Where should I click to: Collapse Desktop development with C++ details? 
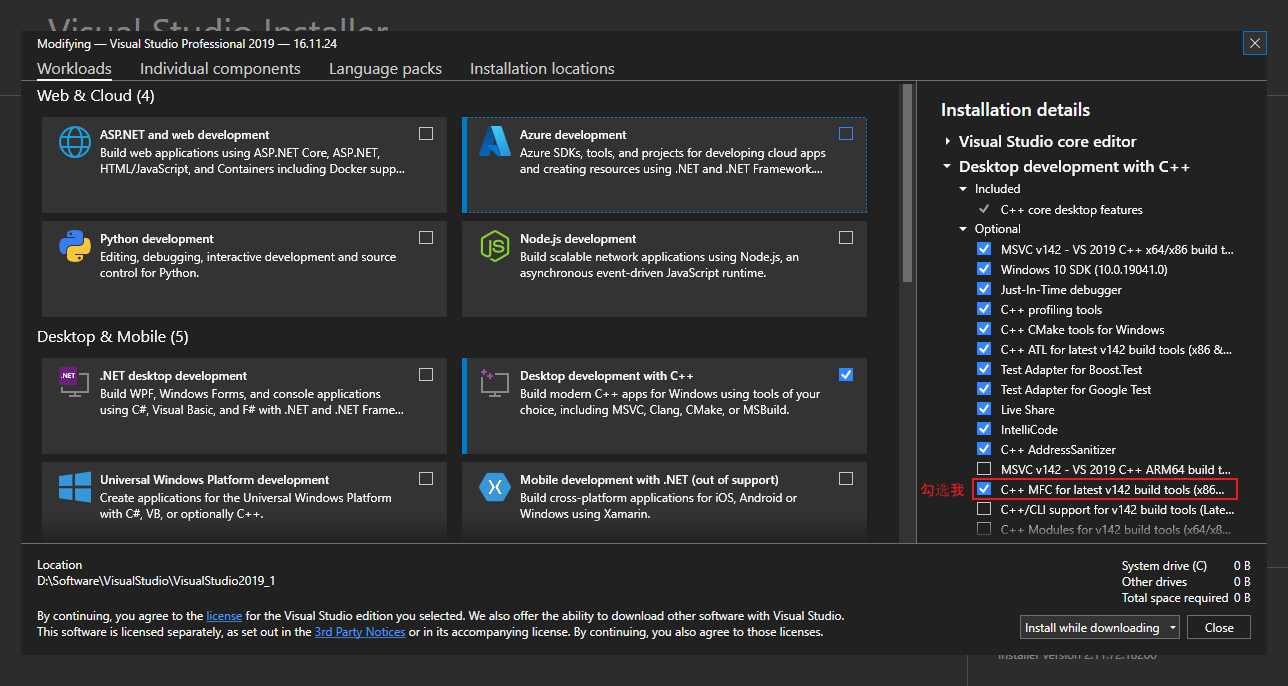[x=947, y=167]
